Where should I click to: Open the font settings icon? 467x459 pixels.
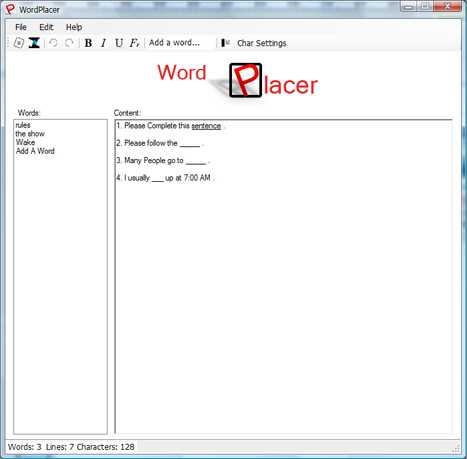tap(134, 43)
